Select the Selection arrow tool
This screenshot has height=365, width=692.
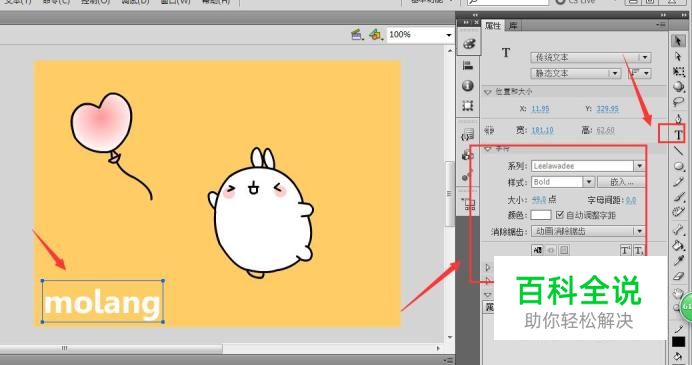(x=678, y=41)
